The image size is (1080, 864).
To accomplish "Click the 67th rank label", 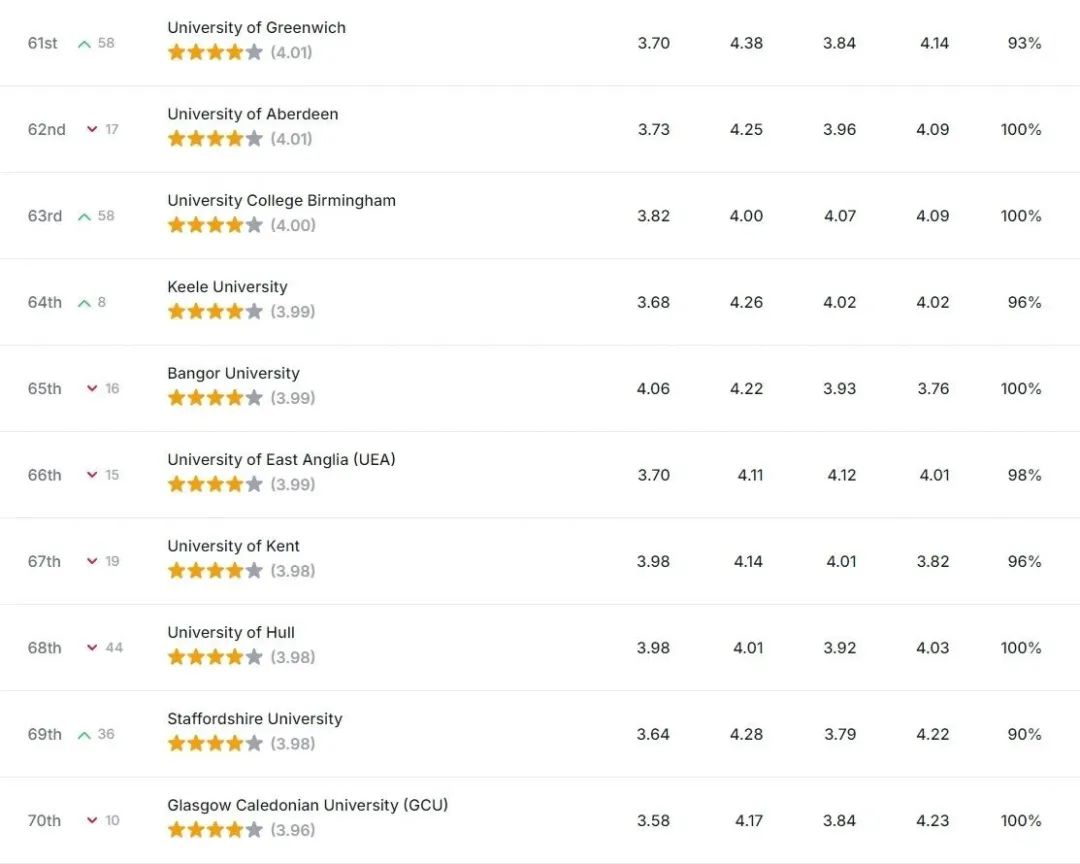I will [44, 562].
